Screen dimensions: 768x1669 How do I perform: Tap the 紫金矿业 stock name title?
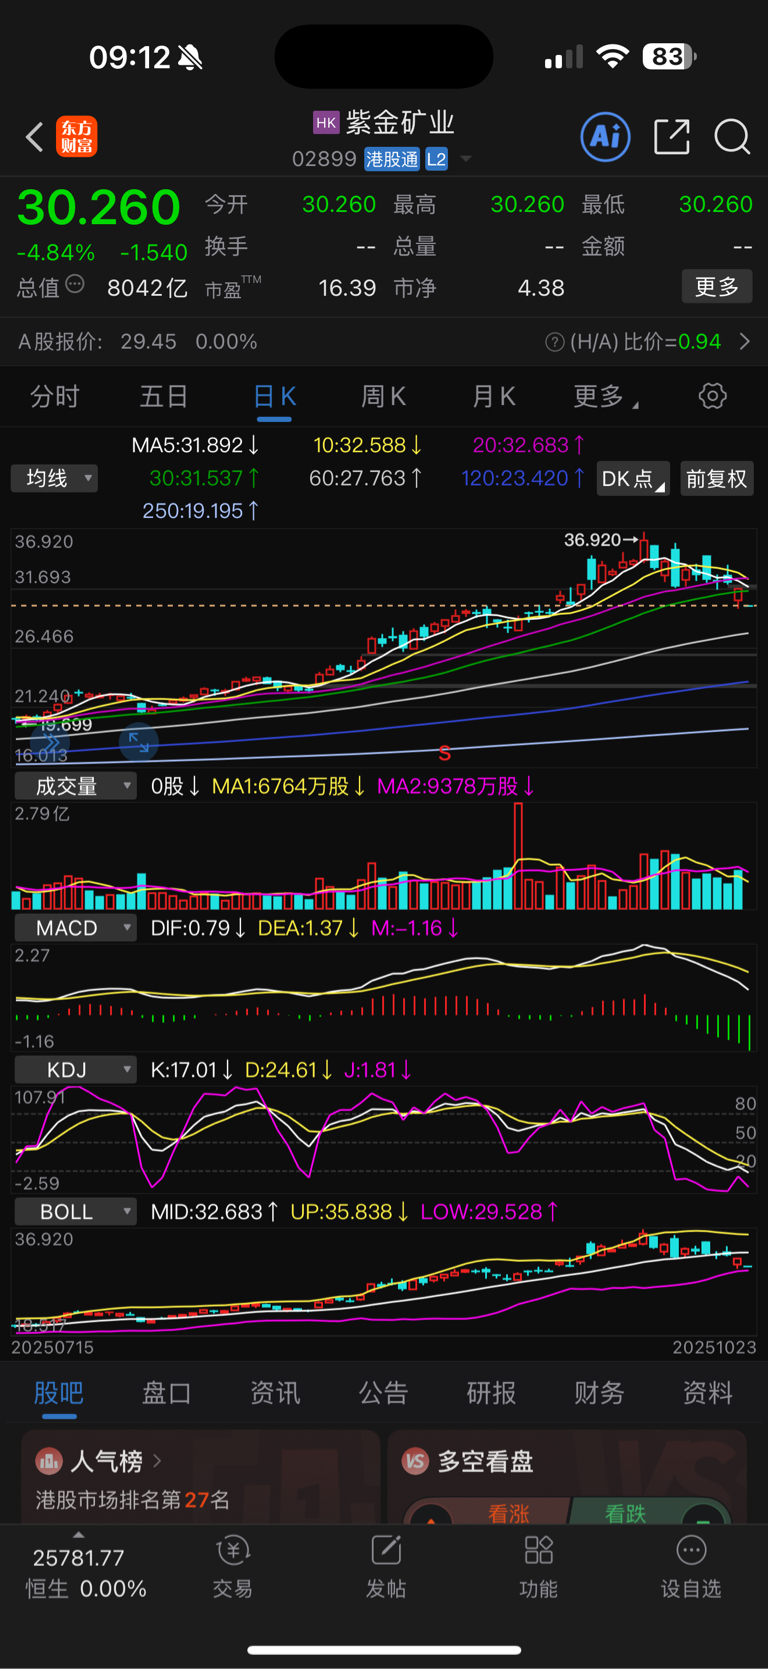(400, 122)
